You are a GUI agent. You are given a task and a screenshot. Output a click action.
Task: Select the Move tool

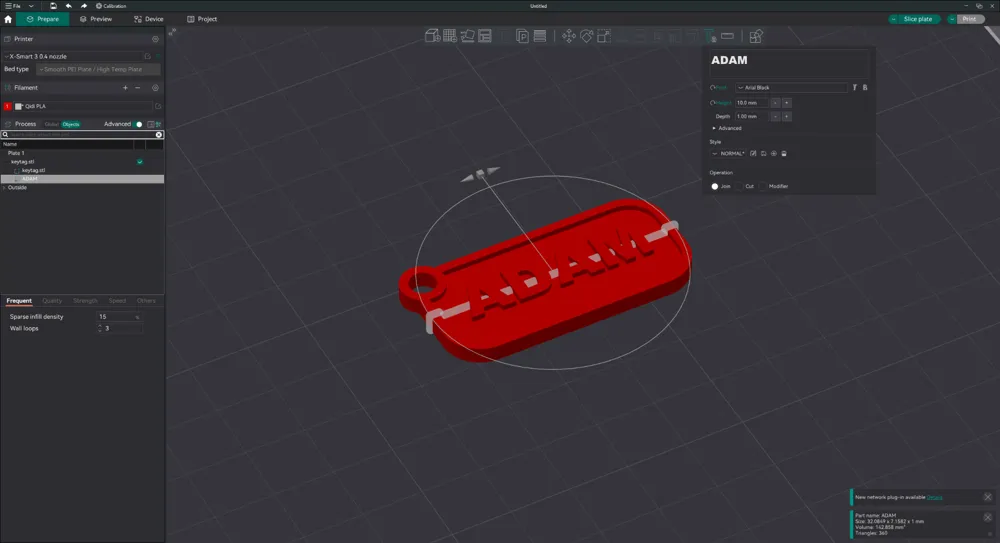coord(569,36)
